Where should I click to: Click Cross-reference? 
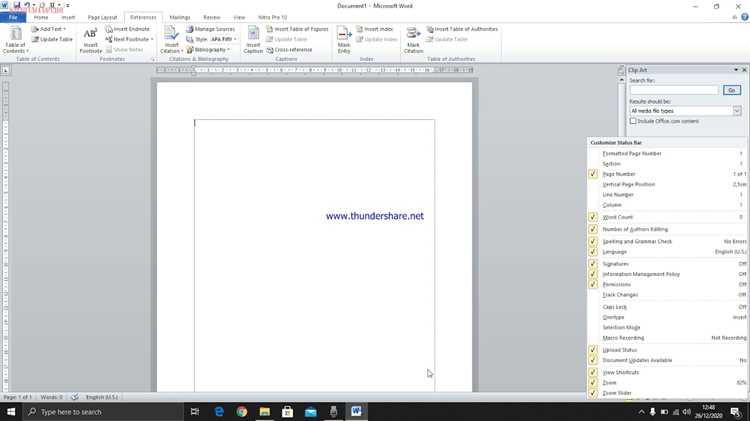click(x=289, y=50)
